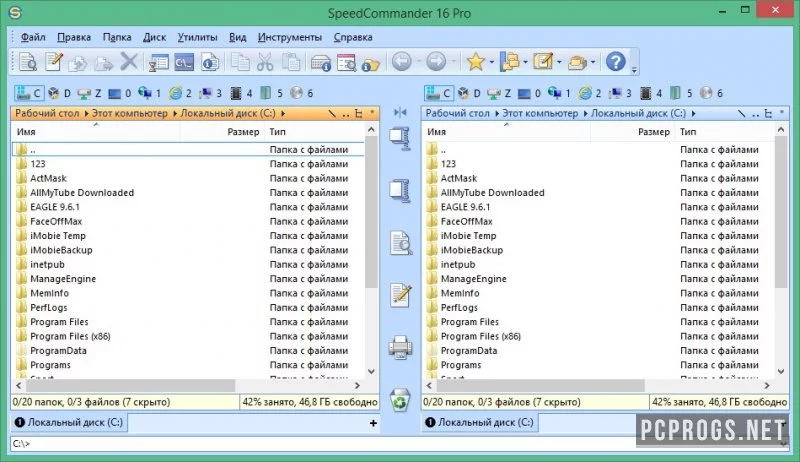Screen dimensions: 800x462
Task: Click Рабочий стол in right path breadcrumb
Action: pyautogui.click(x=457, y=113)
